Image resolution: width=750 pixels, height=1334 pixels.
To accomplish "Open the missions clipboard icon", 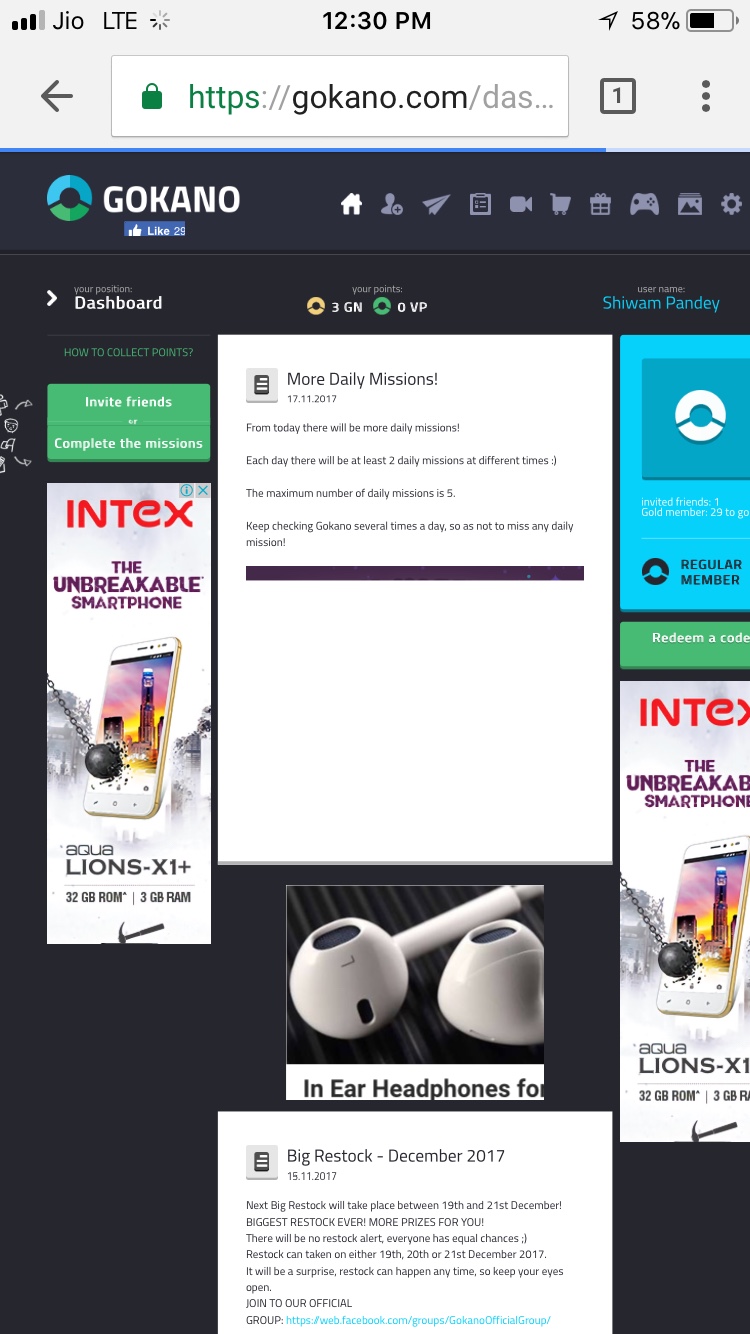I will click(480, 205).
